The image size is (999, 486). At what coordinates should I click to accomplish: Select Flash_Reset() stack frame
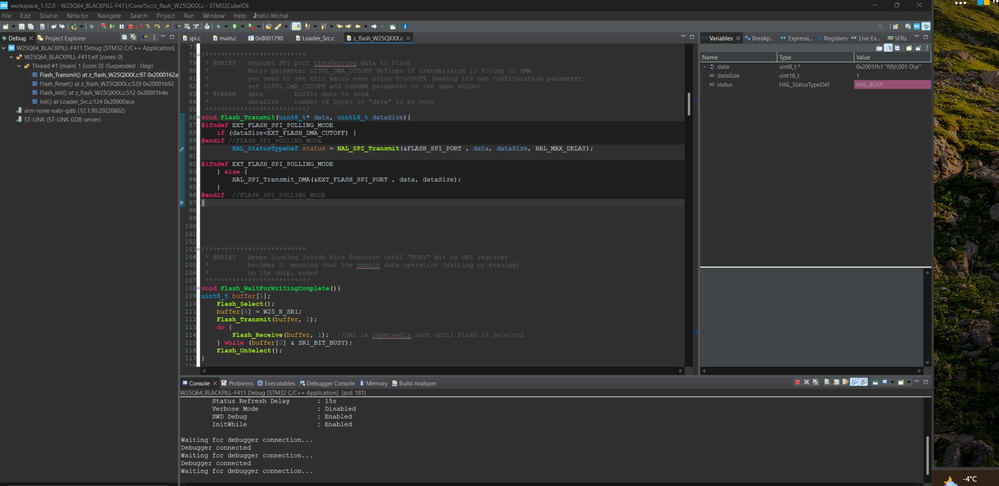(106, 83)
